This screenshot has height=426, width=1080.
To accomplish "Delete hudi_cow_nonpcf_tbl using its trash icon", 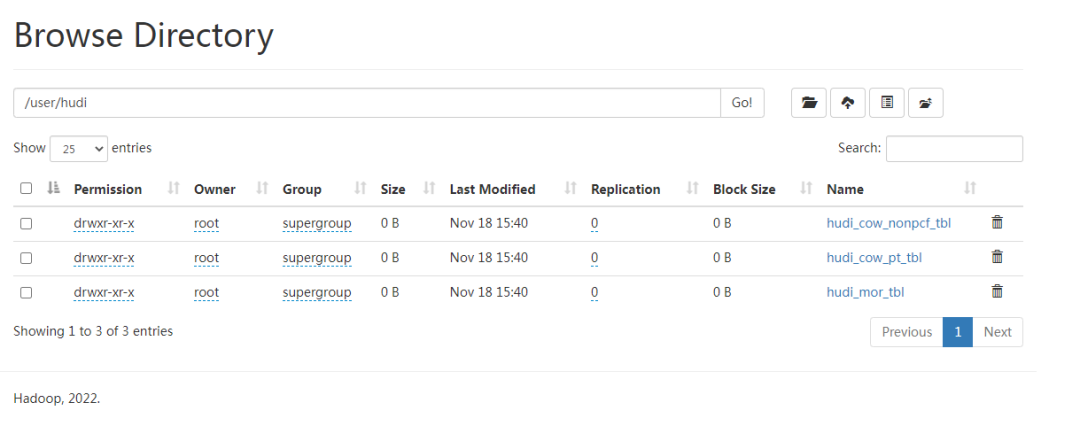I will [997, 223].
